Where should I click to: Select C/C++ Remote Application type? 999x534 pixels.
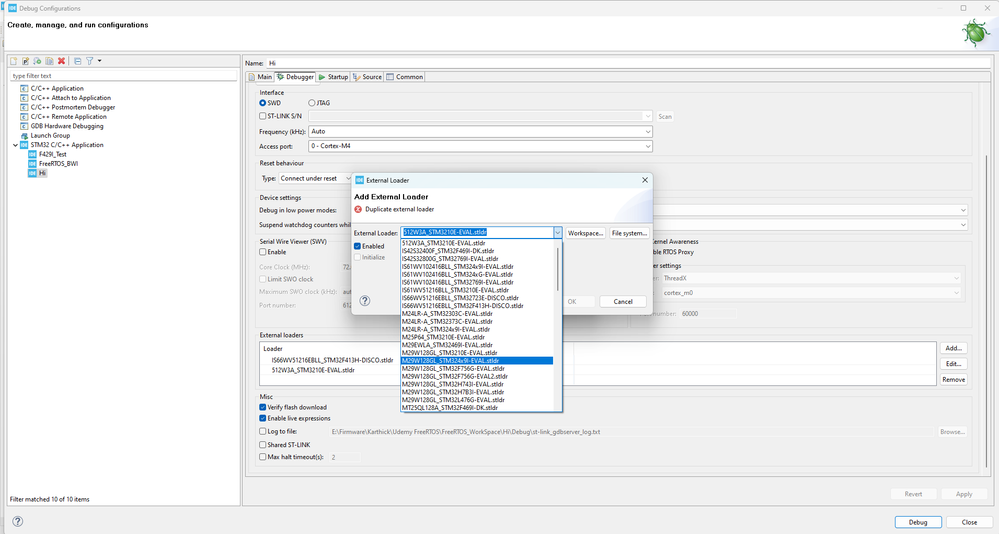(x=68, y=117)
